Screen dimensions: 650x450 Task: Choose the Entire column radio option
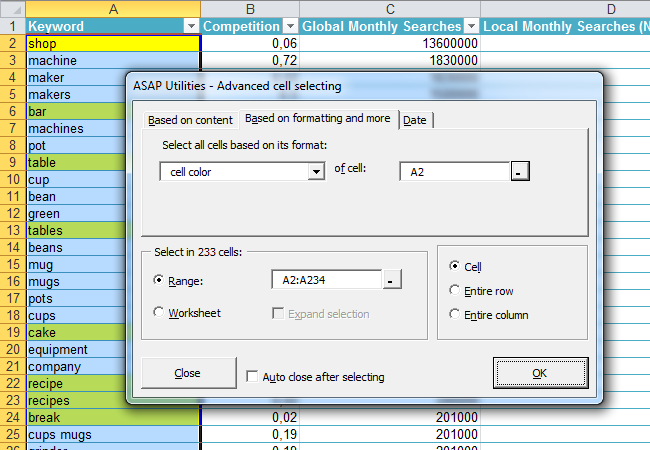[455, 314]
